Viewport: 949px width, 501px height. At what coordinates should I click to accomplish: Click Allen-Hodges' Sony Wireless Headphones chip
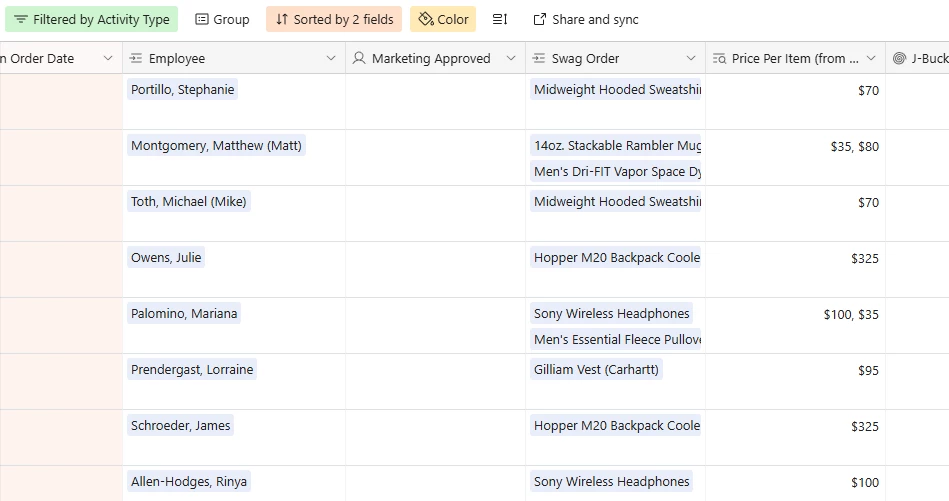pyautogui.click(x=611, y=482)
